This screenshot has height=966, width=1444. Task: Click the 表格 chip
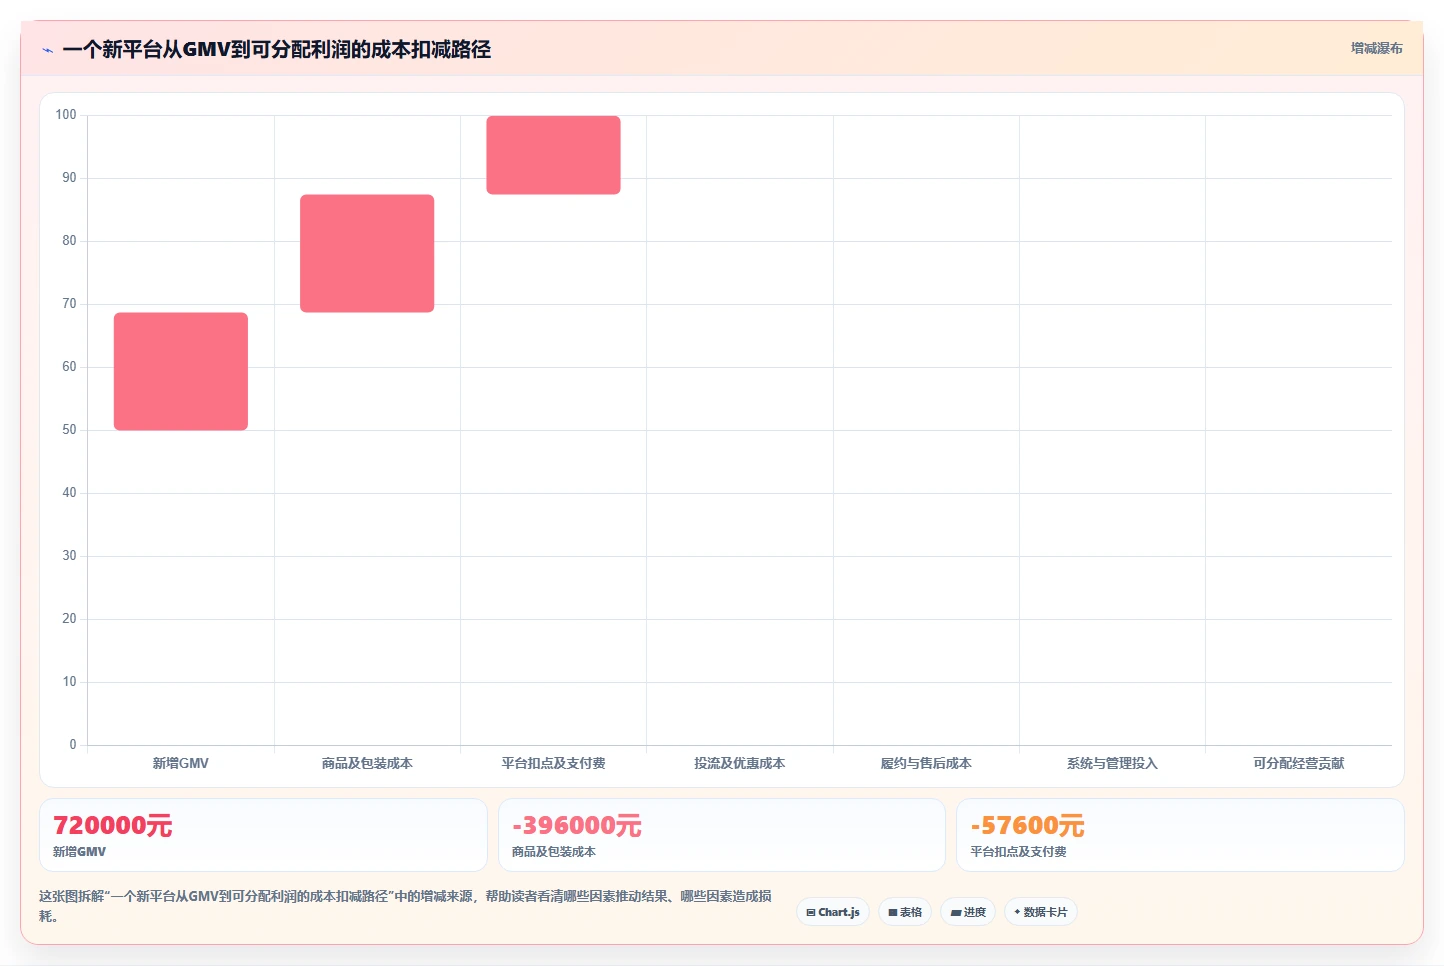(905, 912)
